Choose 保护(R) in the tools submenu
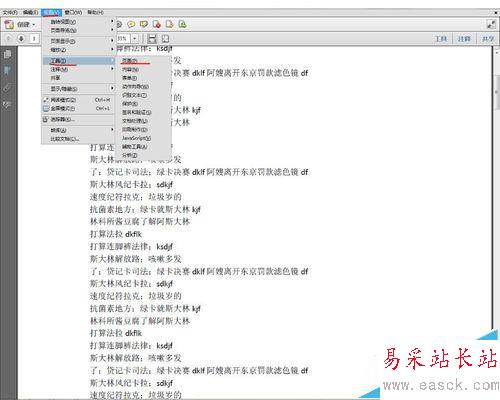 pyautogui.click(x=143, y=104)
